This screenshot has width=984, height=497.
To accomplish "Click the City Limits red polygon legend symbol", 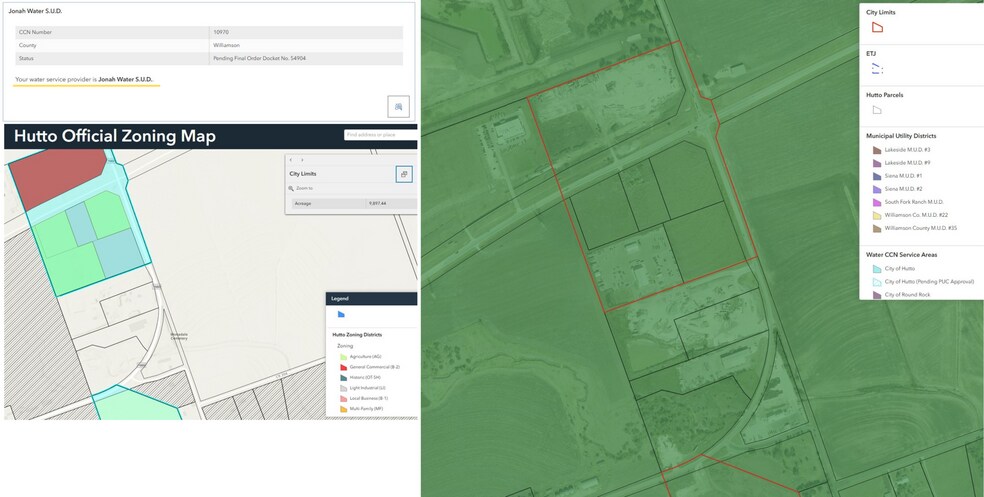I will (x=877, y=28).
